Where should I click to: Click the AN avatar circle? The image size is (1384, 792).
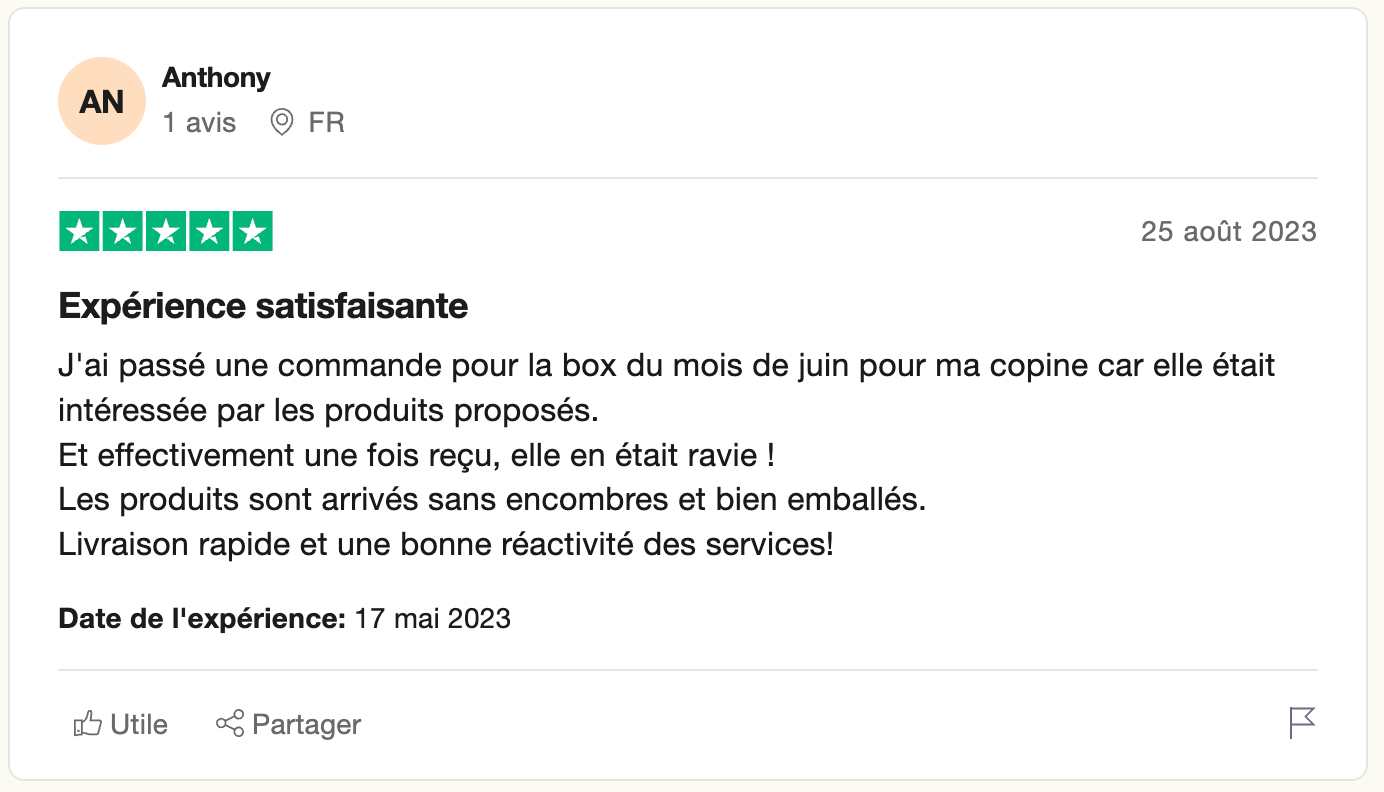[102, 101]
